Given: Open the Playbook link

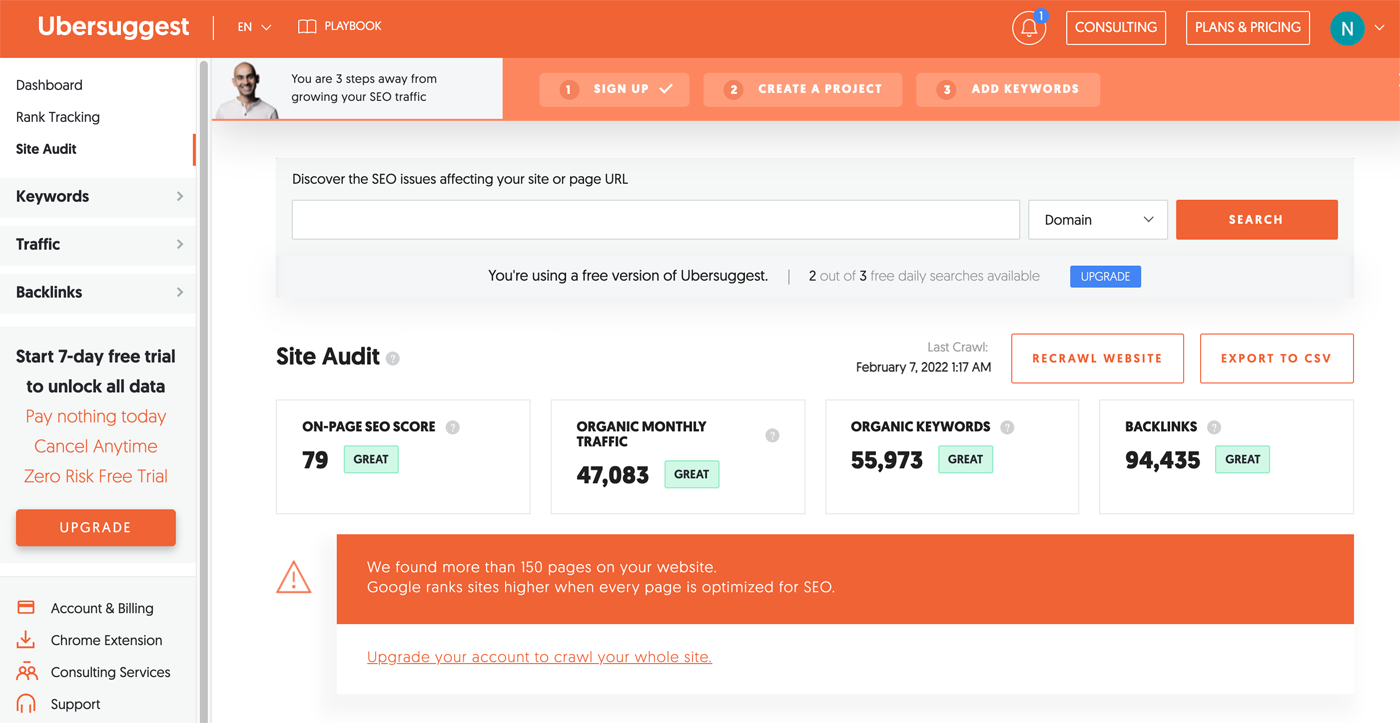Looking at the screenshot, I should pyautogui.click(x=352, y=26).
